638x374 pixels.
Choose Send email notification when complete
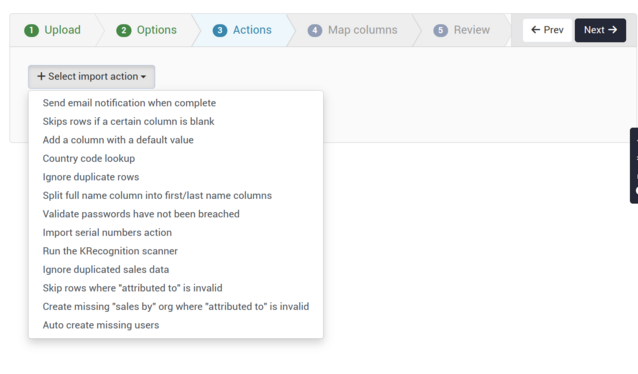coord(176,103)
